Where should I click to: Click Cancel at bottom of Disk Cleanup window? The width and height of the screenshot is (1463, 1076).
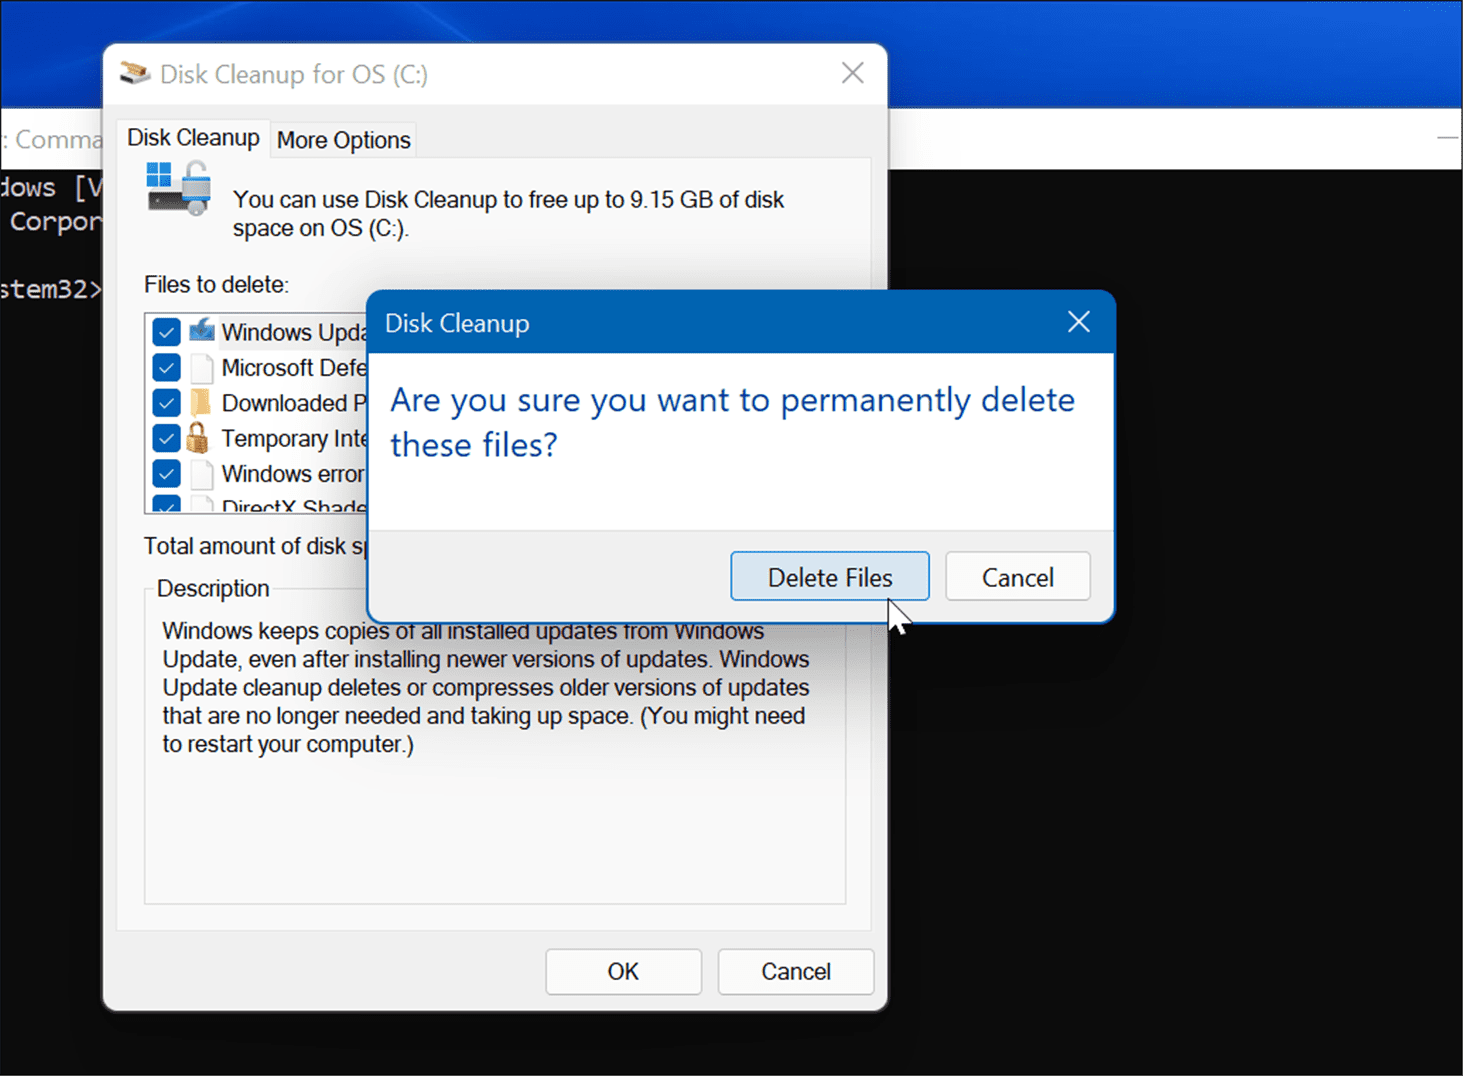tap(796, 972)
